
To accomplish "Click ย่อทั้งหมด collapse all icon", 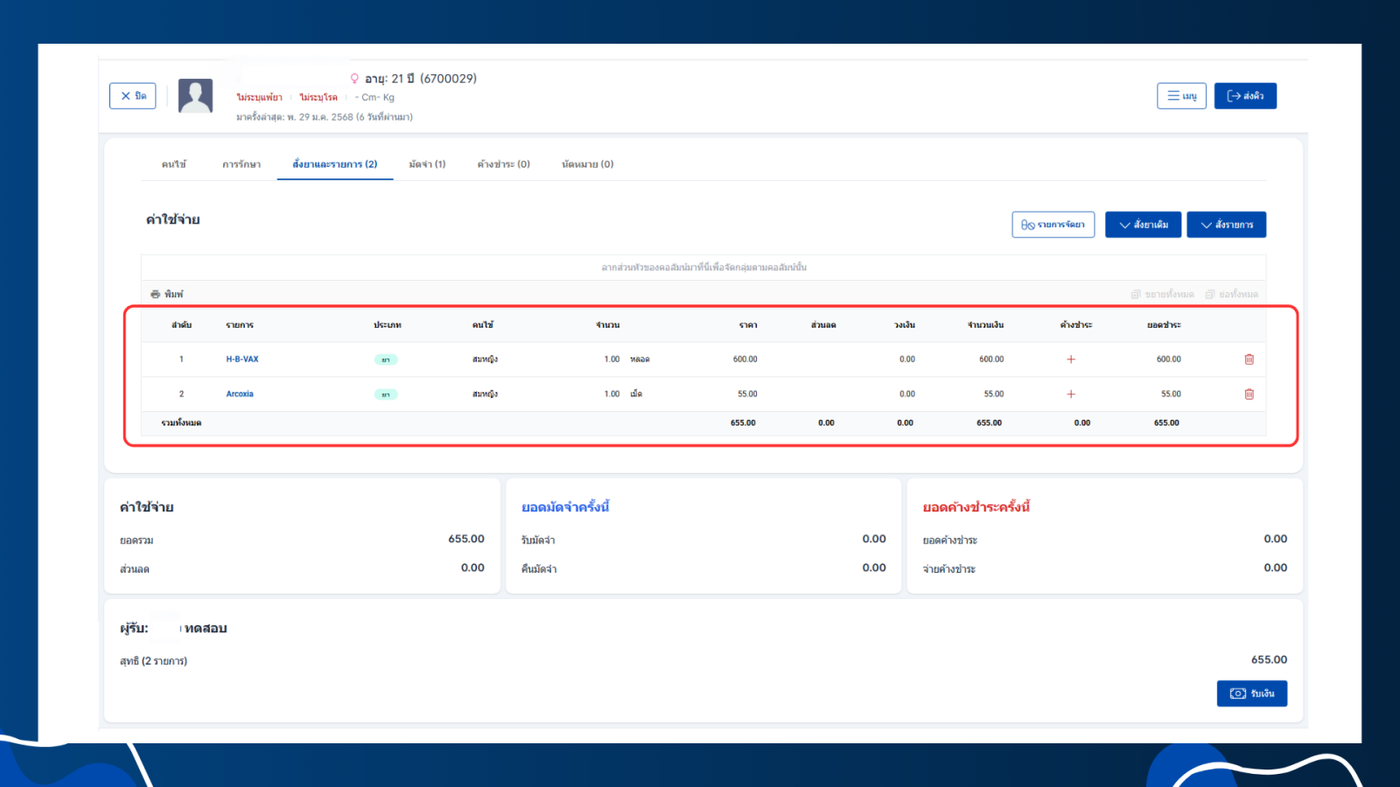I will point(1210,295).
